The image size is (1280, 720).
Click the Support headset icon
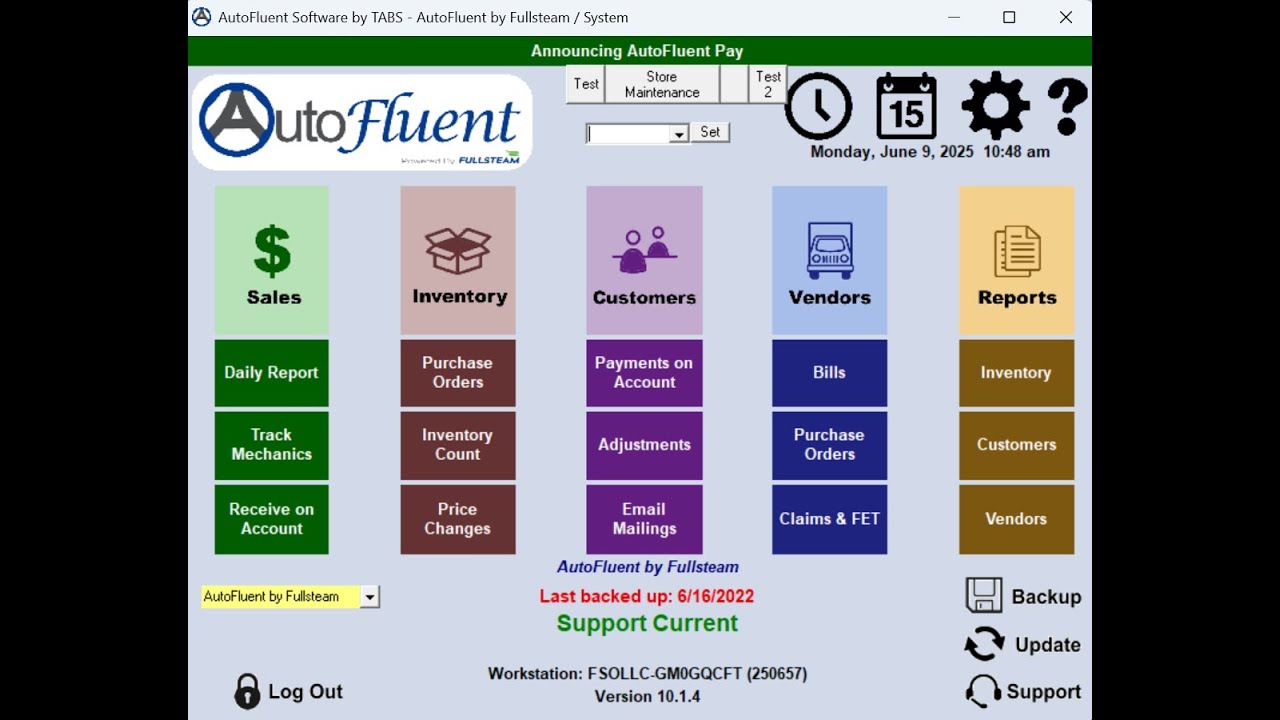coord(984,691)
